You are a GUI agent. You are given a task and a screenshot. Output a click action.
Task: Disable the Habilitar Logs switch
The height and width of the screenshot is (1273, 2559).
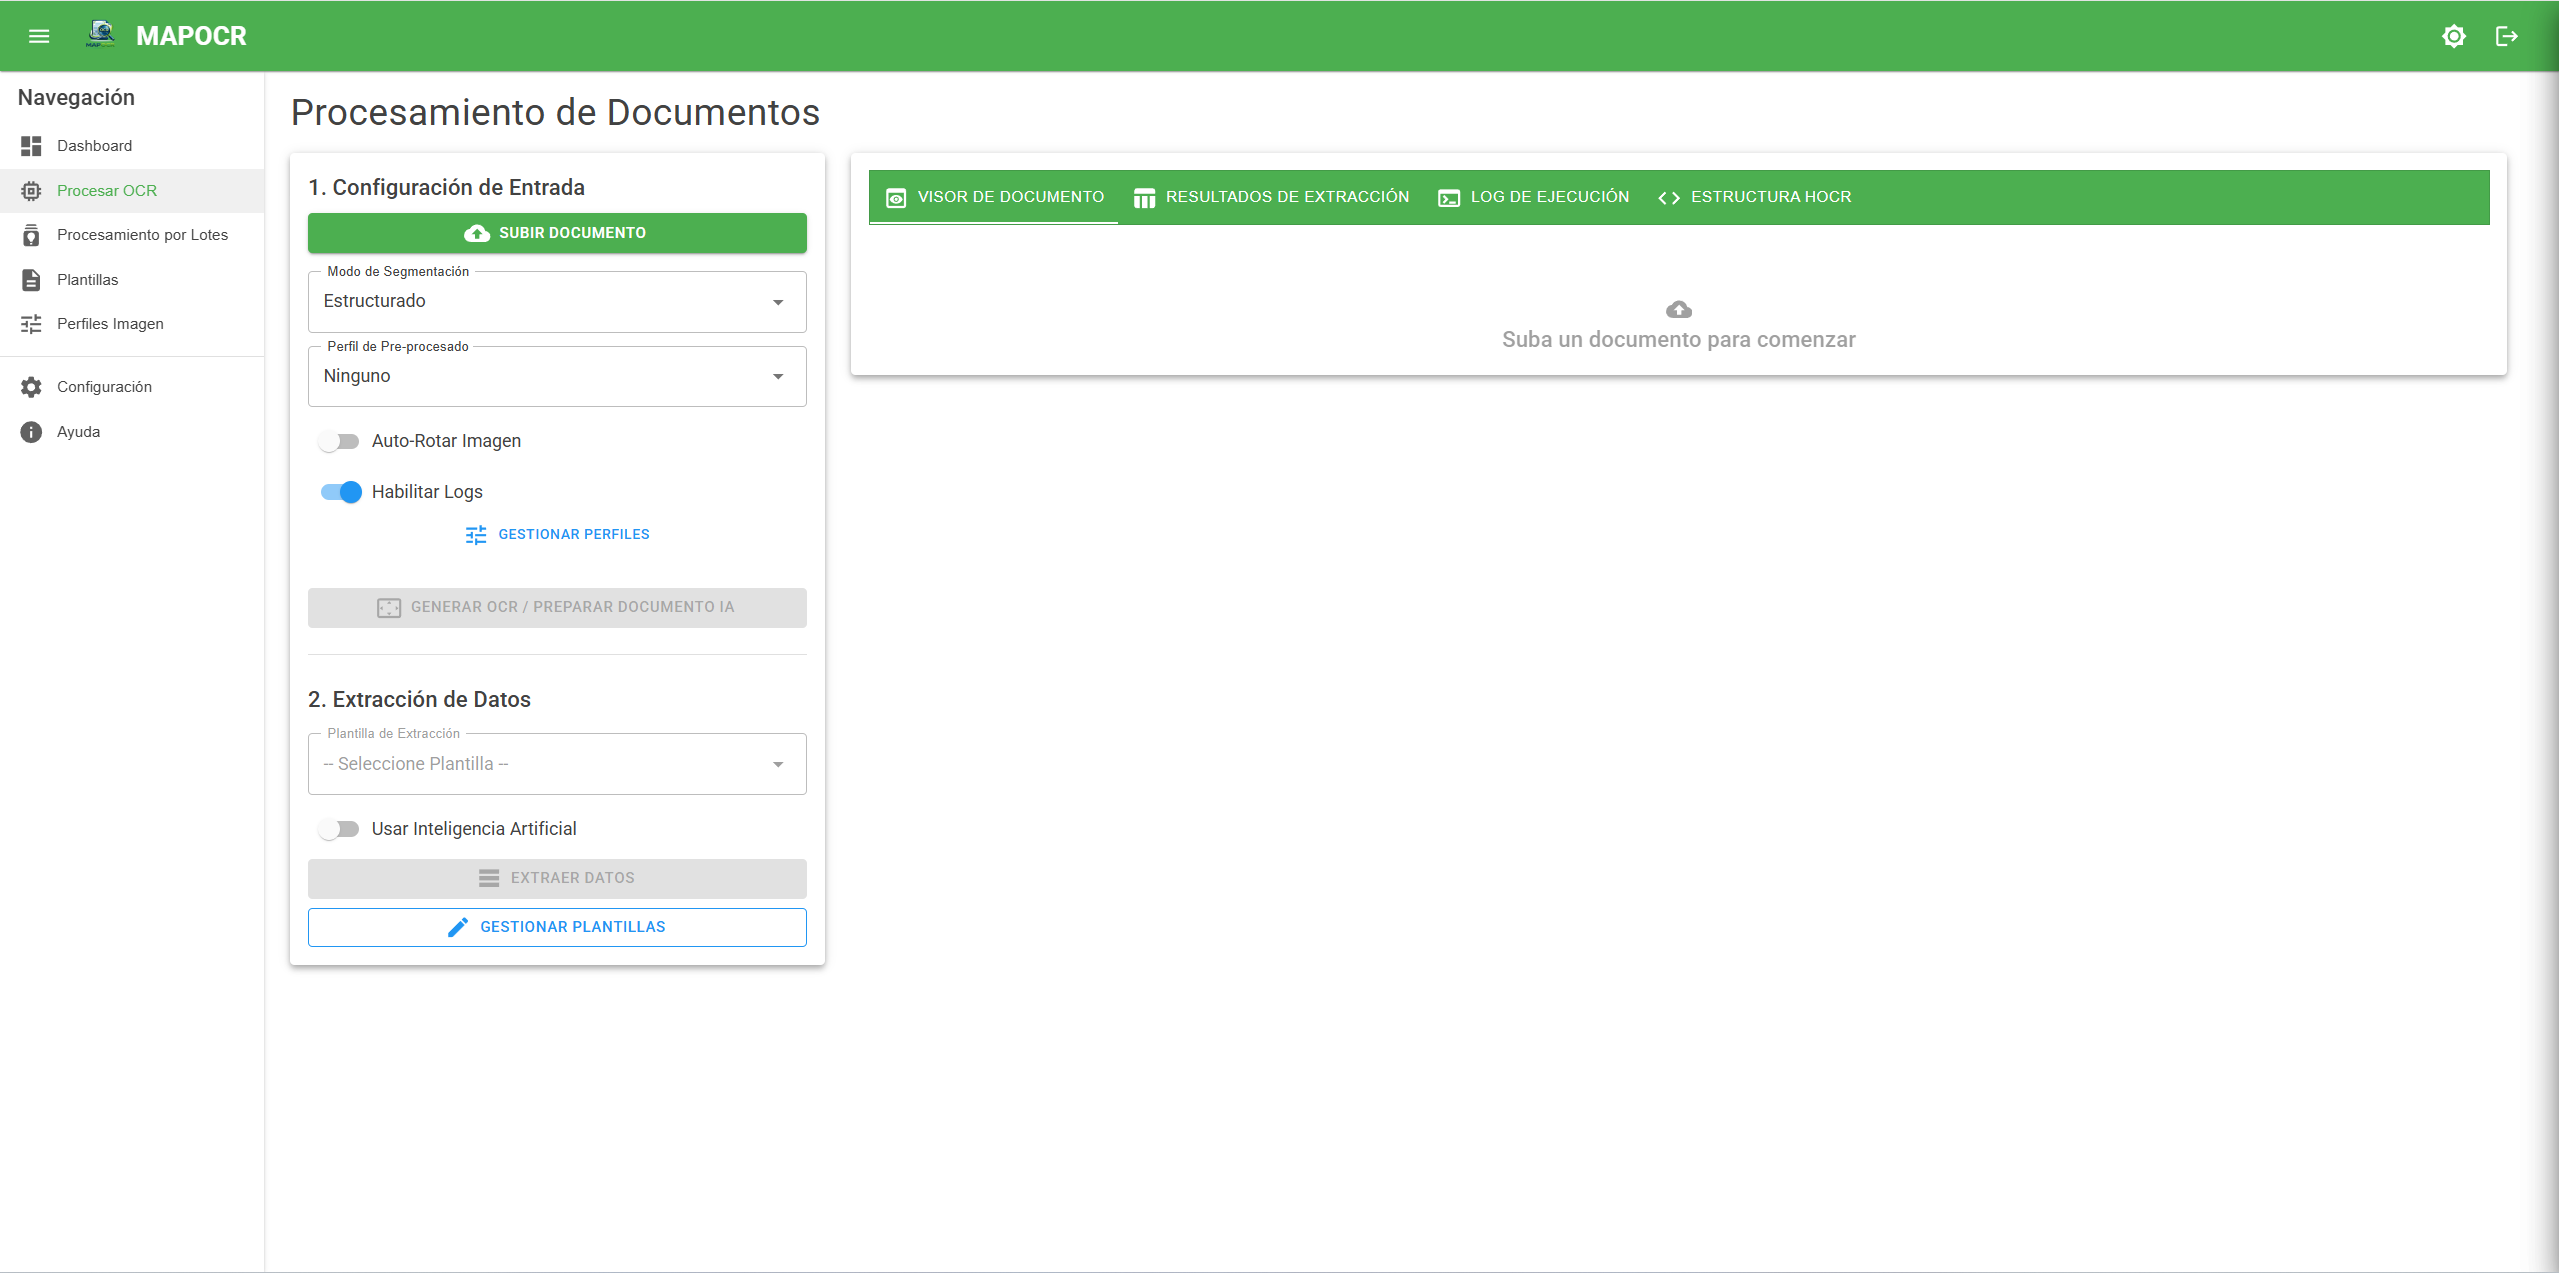click(x=341, y=492)
